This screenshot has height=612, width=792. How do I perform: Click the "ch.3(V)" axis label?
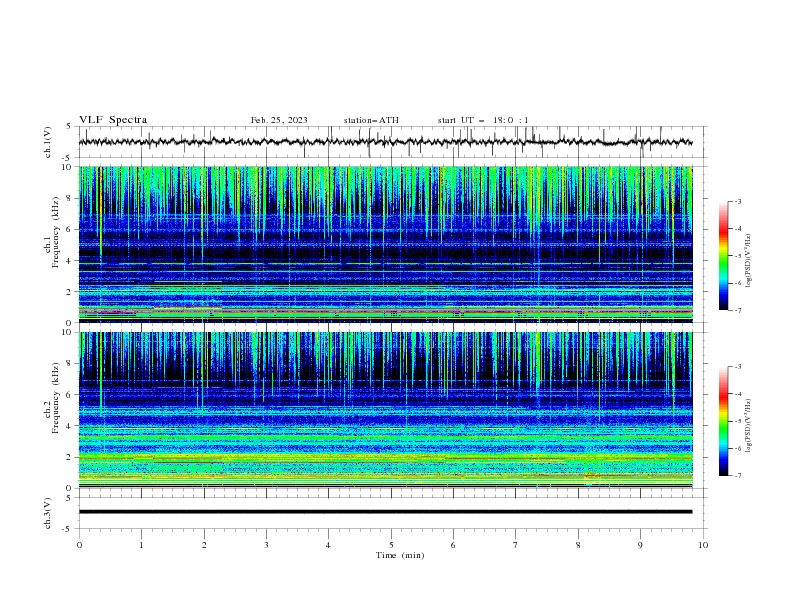pos(48,513)
